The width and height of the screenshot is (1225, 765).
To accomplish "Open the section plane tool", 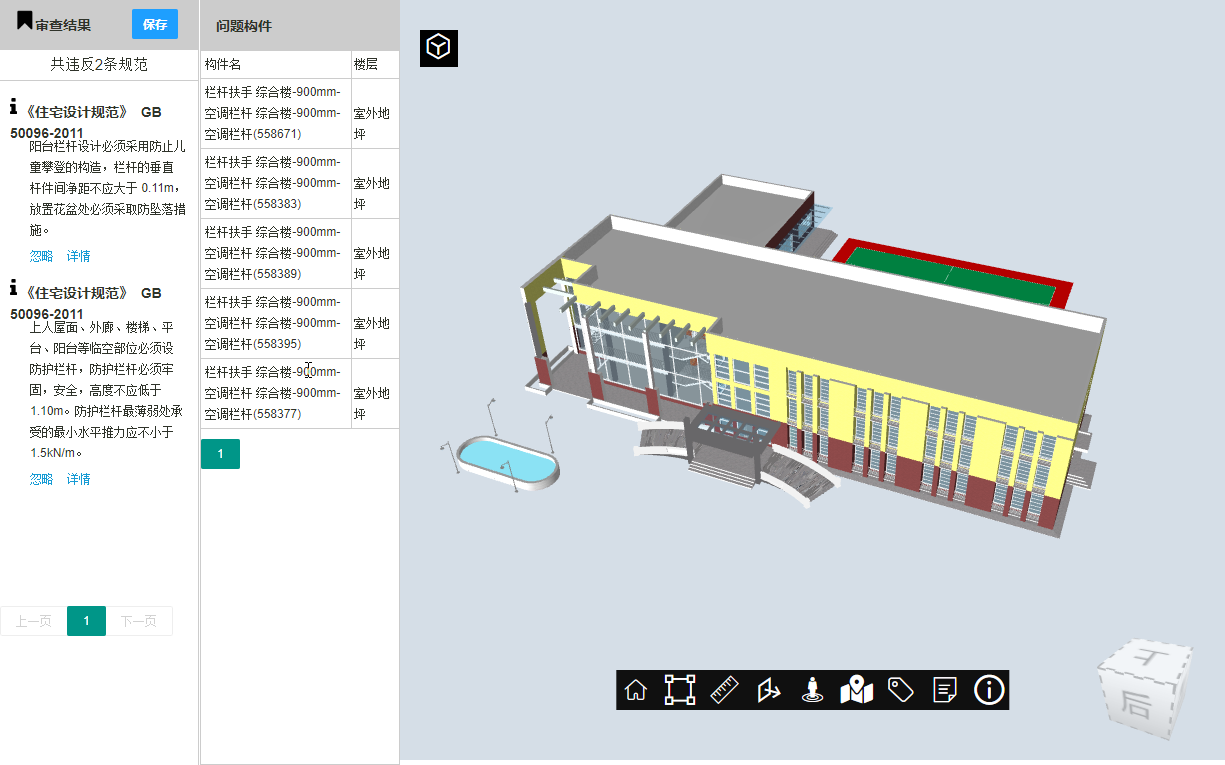I will point(768,690).
